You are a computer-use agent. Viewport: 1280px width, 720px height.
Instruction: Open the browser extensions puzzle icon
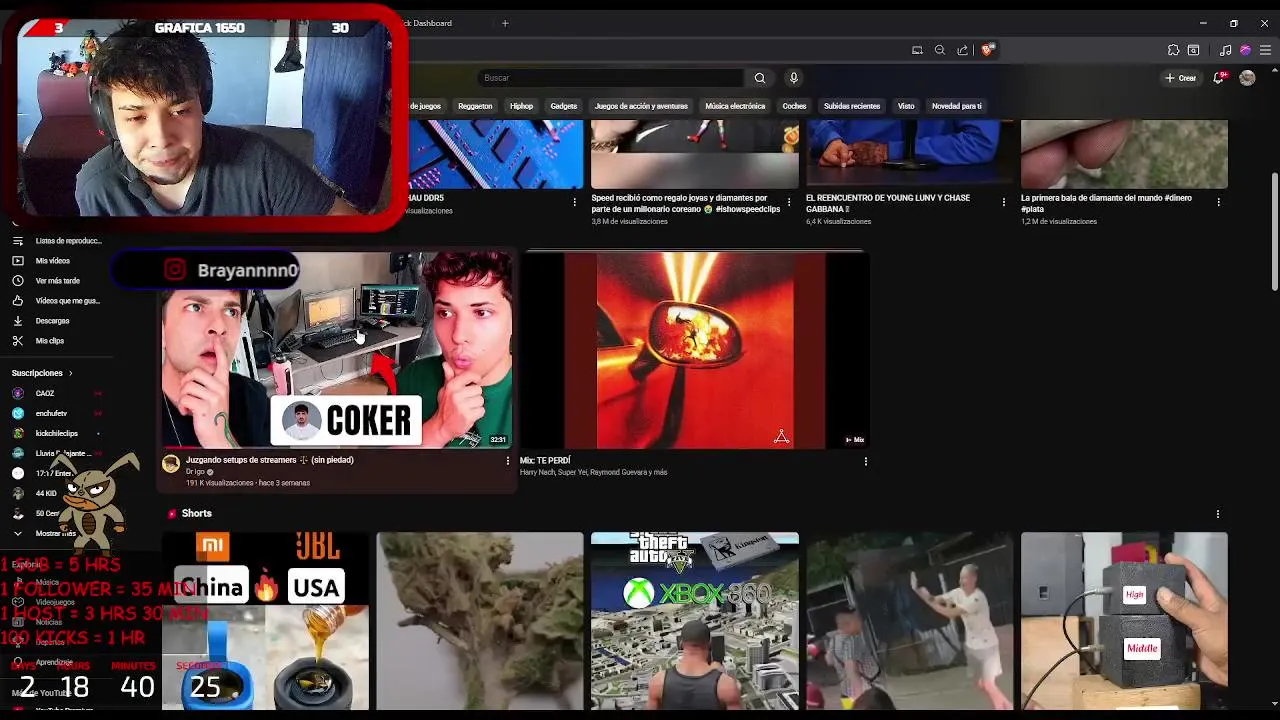(x=1173, y=50)
